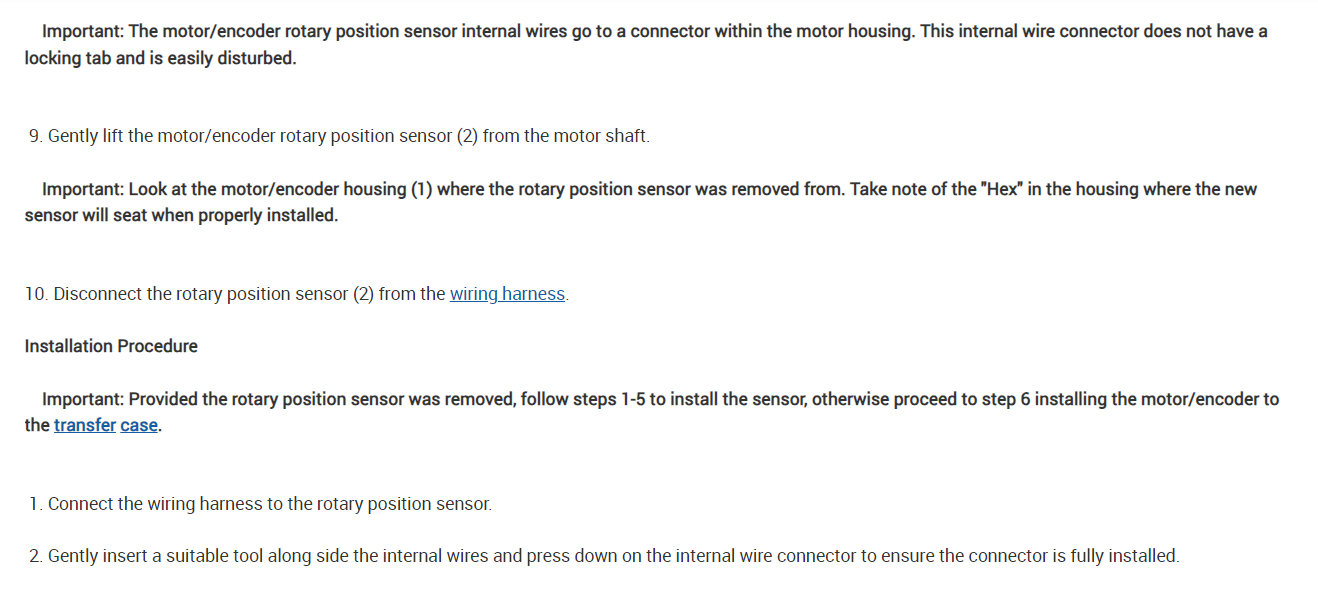Follow the case hyperlink
Viewport: 1318px width, 604px height.
click(139, 425)
